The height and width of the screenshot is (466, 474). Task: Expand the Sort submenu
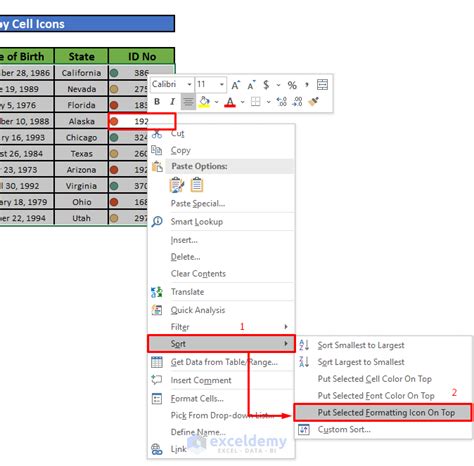pyautogui.click(x=221, y=344)
